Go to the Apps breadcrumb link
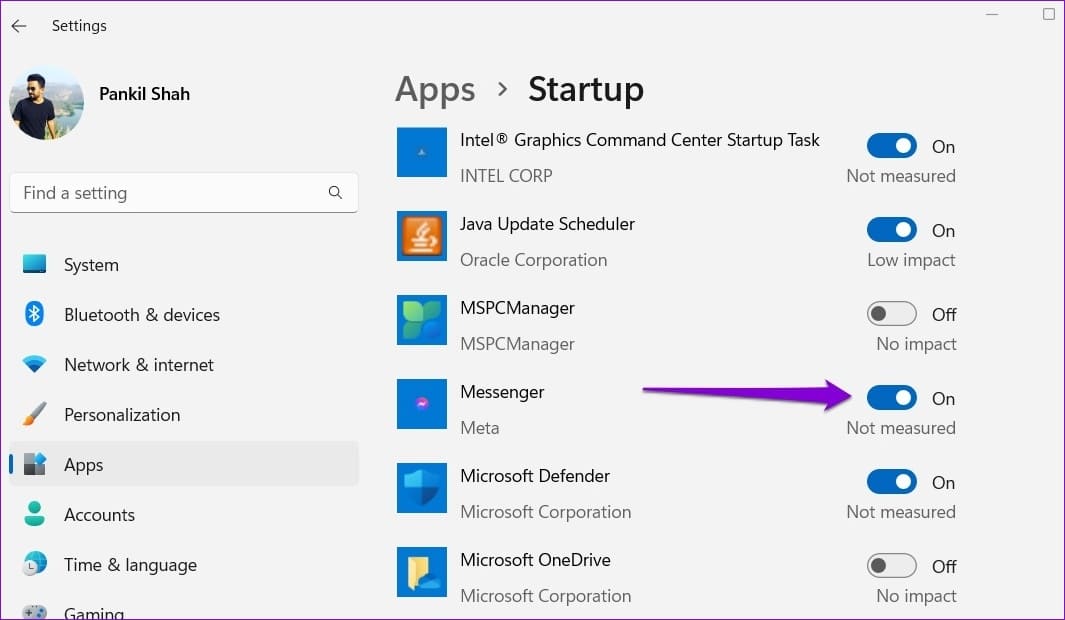Viewport: 1065px width, 620px height. click(x=435, y=90)
